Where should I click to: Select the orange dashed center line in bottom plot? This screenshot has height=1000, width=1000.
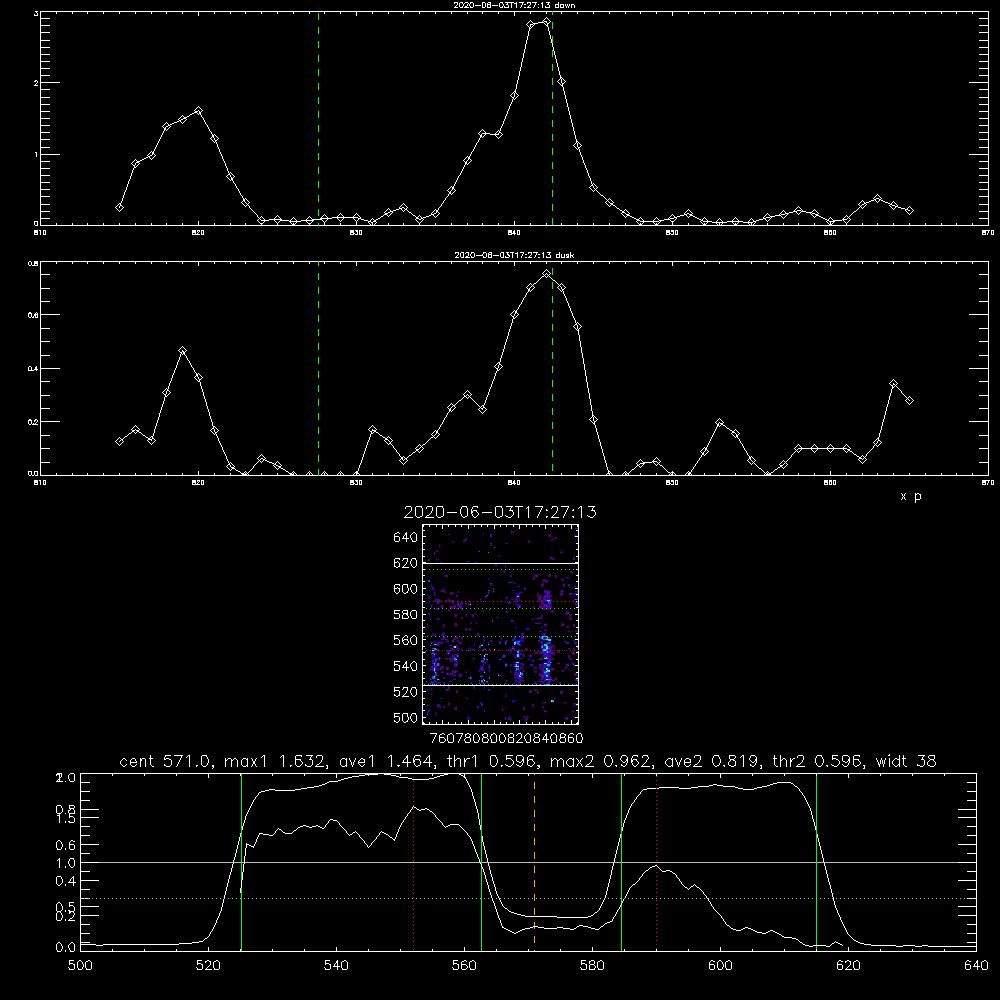[534, 861]
